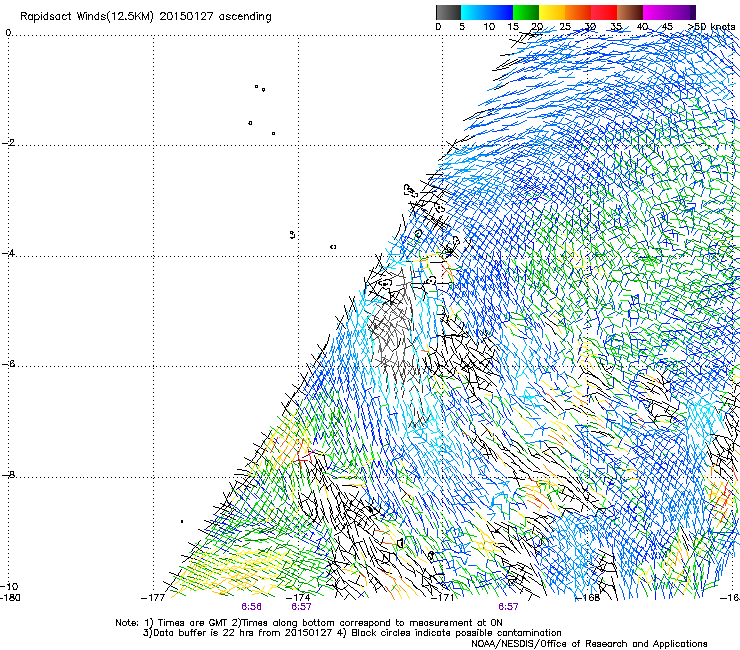Click the '>50 knots' legend label
Image resolution: width=740 pixels, height=650 pixels.
[711, 27]
